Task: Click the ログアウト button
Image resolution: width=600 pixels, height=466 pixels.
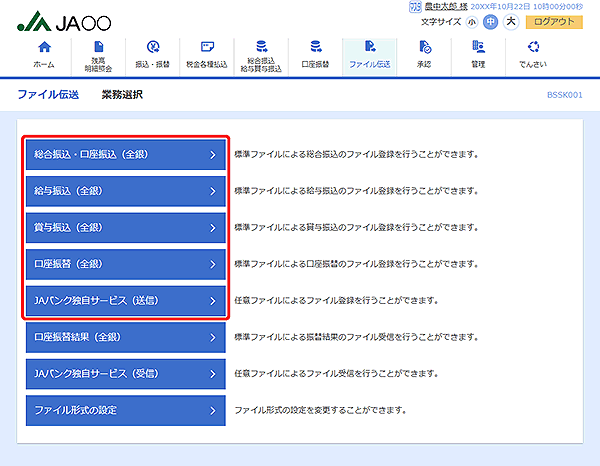Action: click(x=554, y=22)
